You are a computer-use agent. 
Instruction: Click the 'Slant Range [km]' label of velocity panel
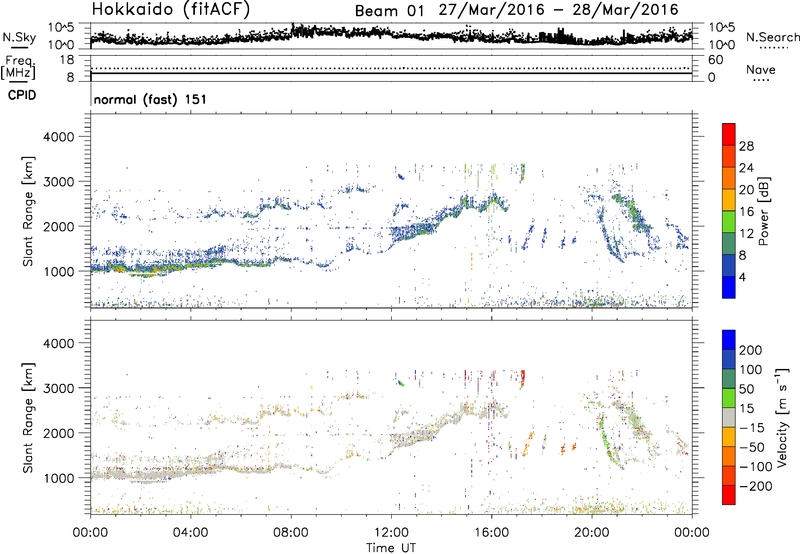tap(28, 418)
